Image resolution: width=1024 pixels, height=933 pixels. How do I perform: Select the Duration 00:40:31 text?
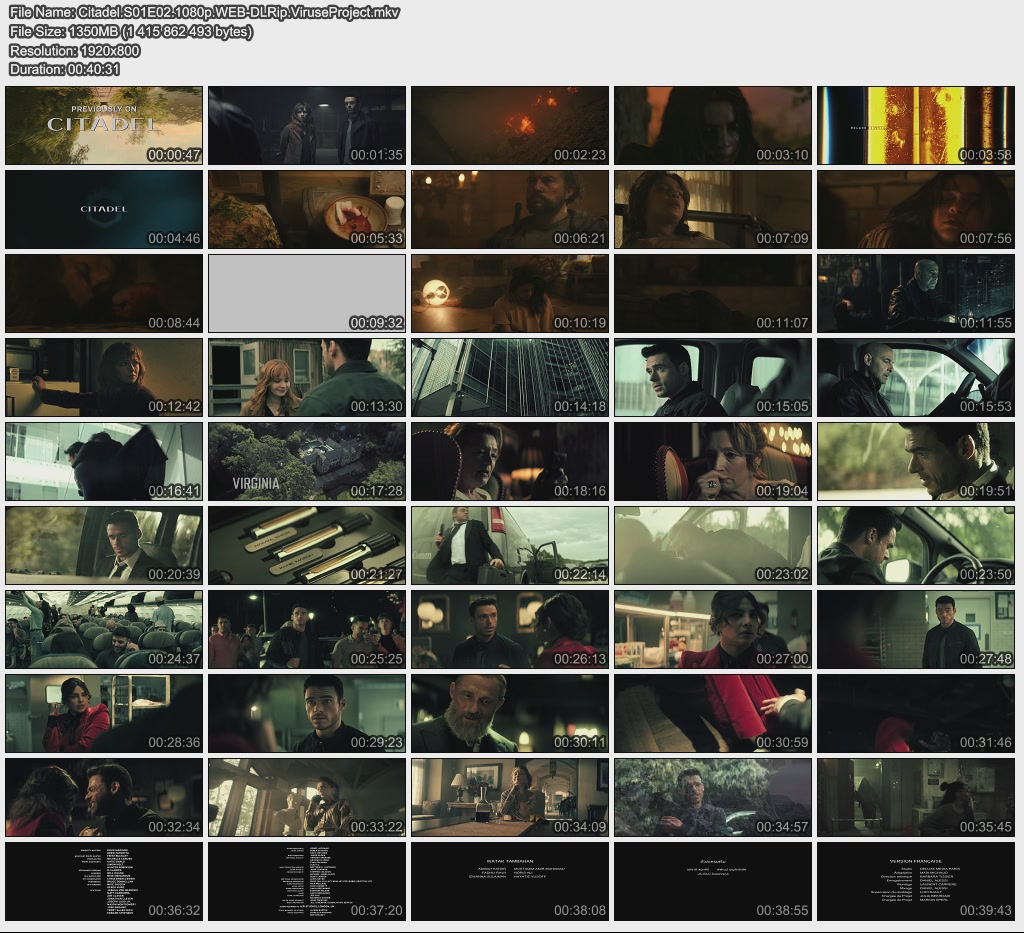point(65,69)
